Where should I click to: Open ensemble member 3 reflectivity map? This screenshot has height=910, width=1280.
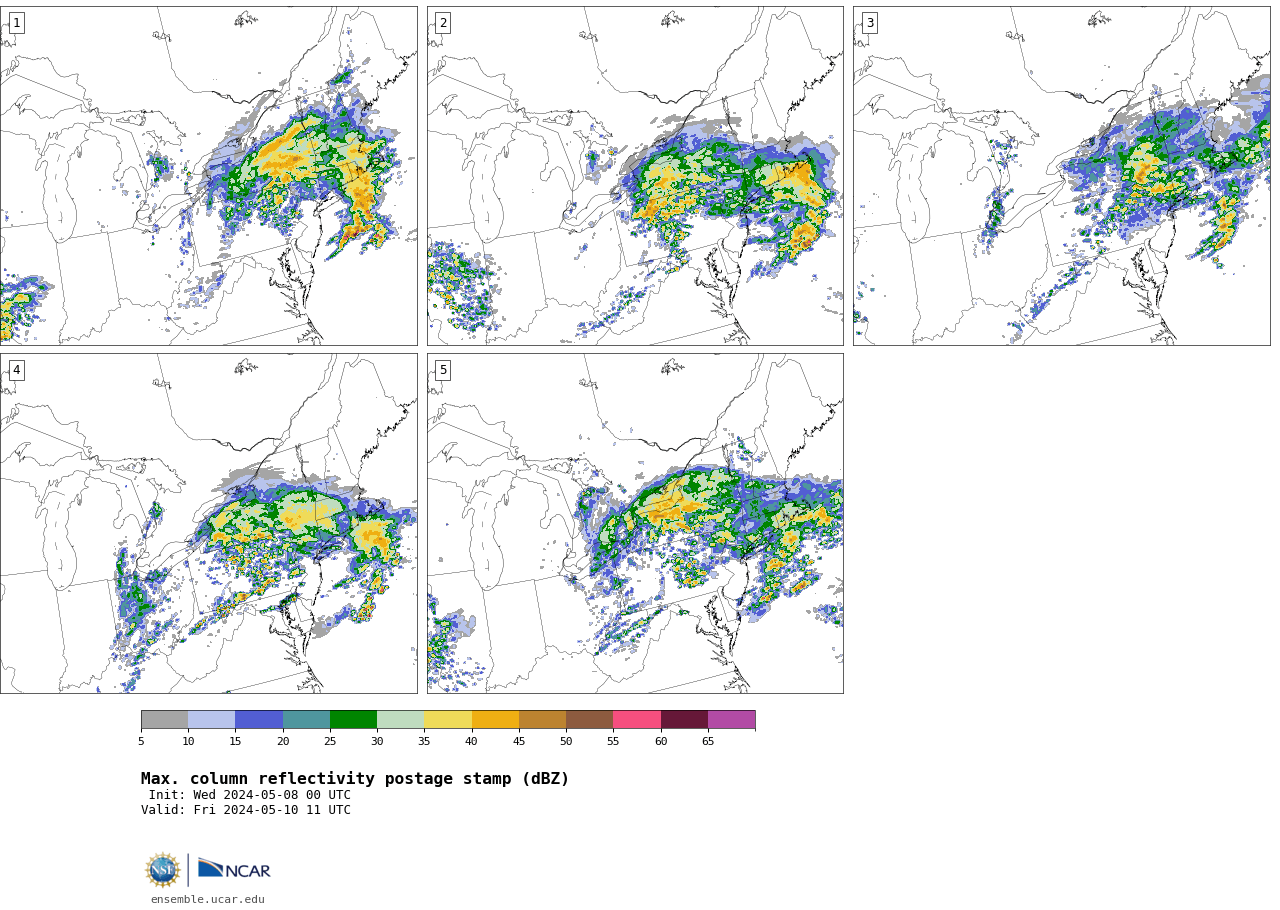tap(1062, 176)
